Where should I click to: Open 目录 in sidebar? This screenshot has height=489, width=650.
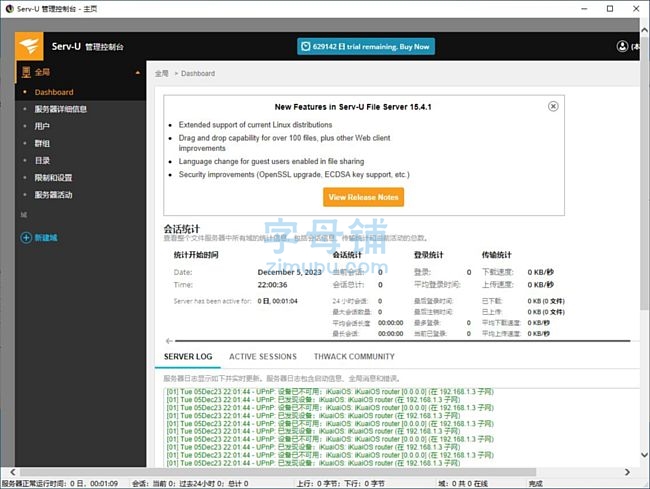42,160
